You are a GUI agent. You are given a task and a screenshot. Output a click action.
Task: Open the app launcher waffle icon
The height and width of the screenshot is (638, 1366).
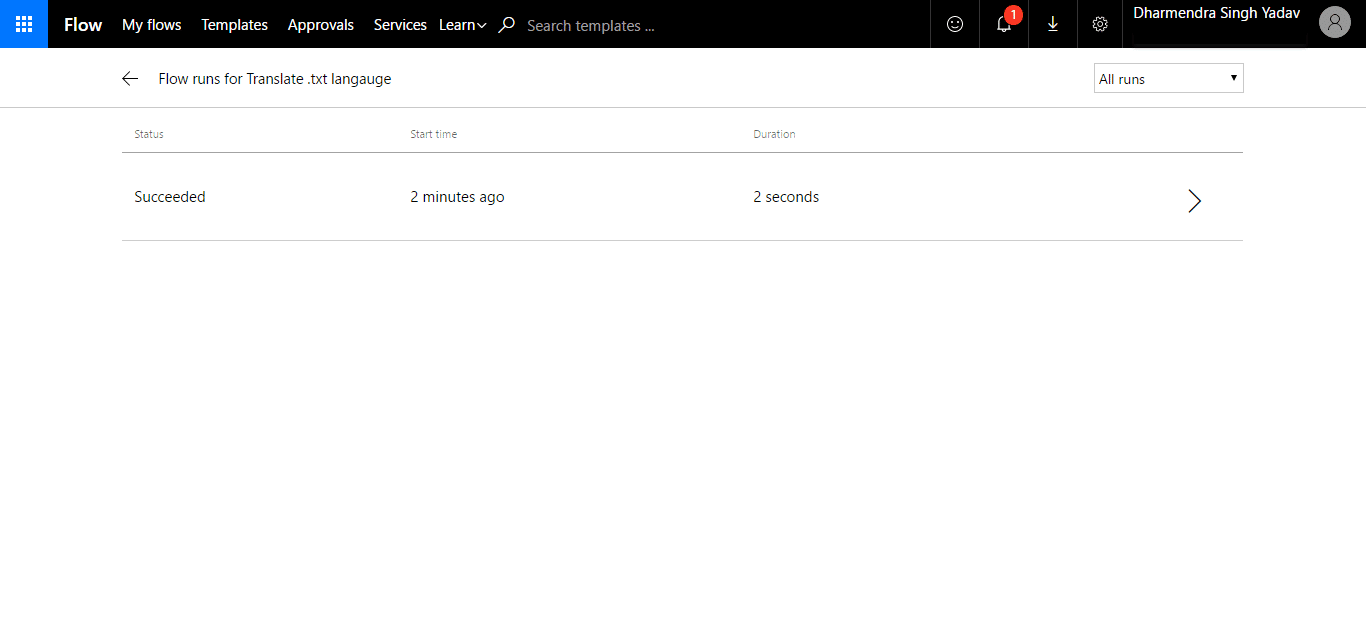point(24,24)
